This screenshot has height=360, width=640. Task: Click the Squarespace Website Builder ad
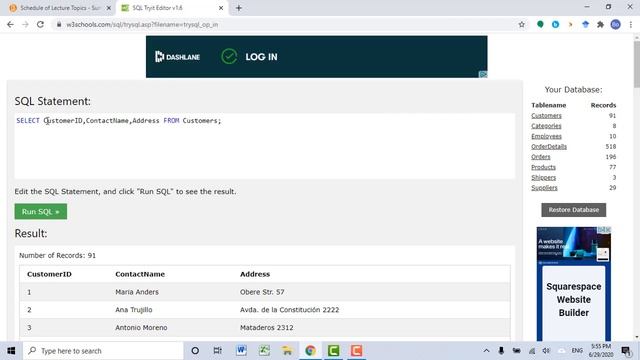[x=573, y=284]
